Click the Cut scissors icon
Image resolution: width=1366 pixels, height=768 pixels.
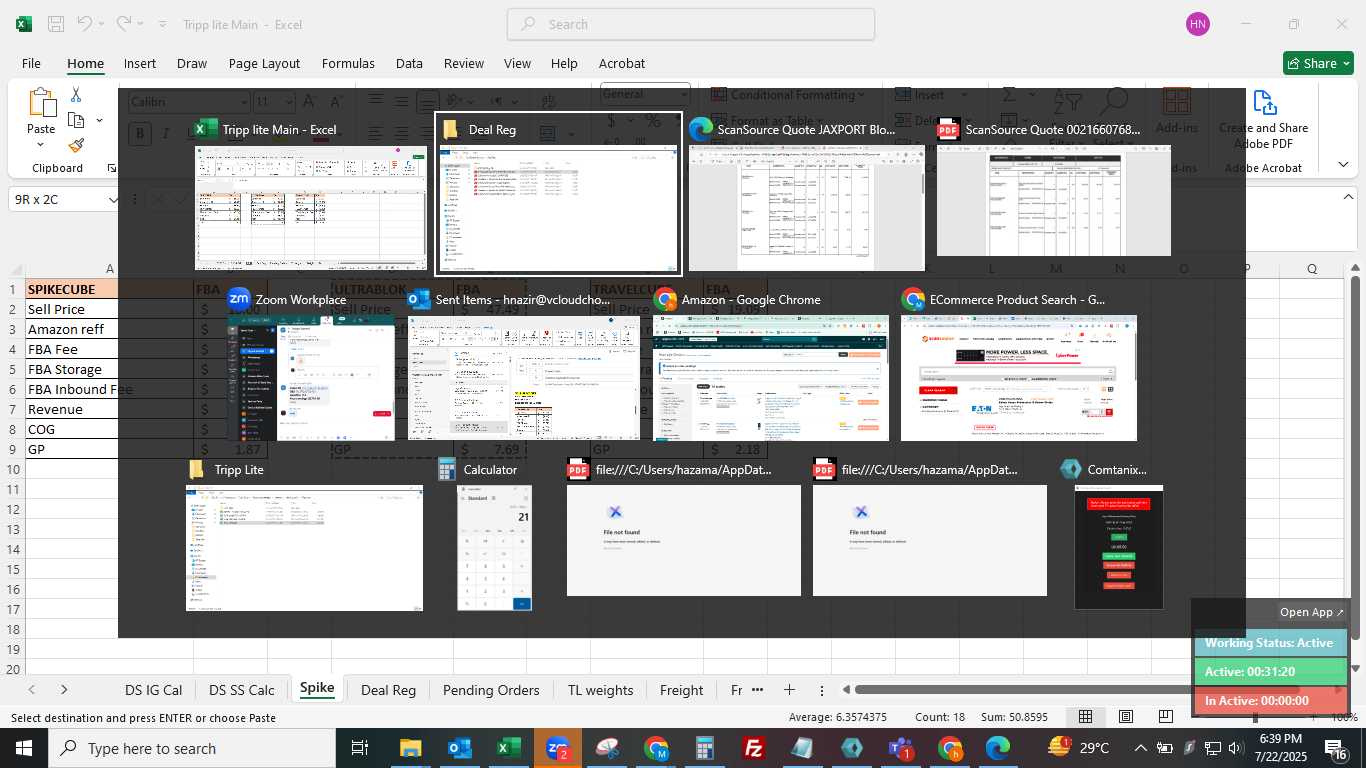tap(76, 95)
